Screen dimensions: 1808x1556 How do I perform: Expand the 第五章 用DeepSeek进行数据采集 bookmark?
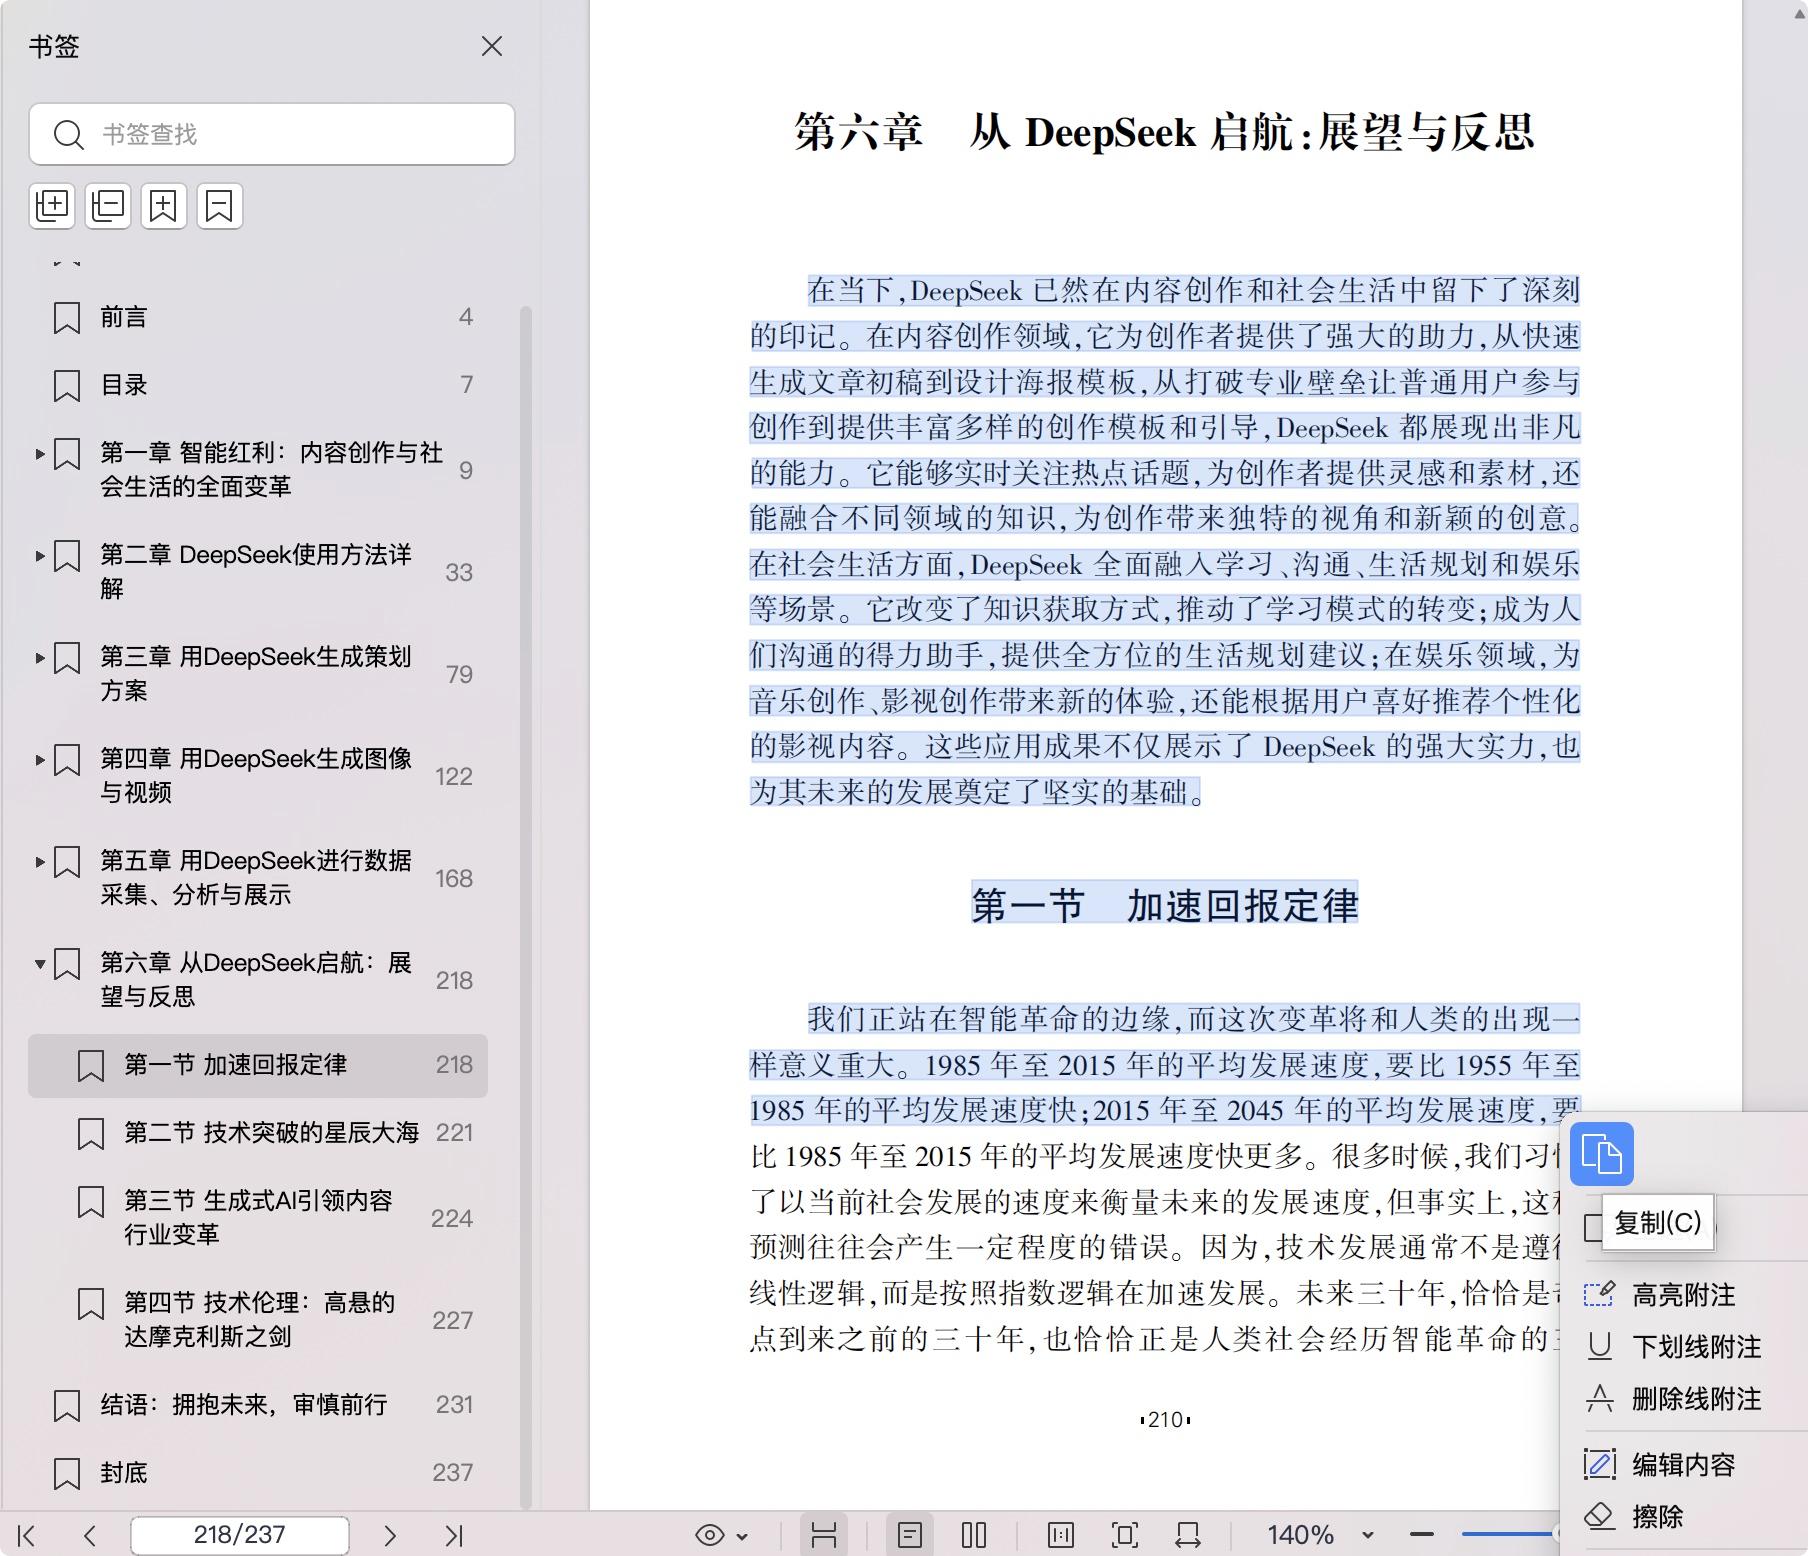[40, 862]
